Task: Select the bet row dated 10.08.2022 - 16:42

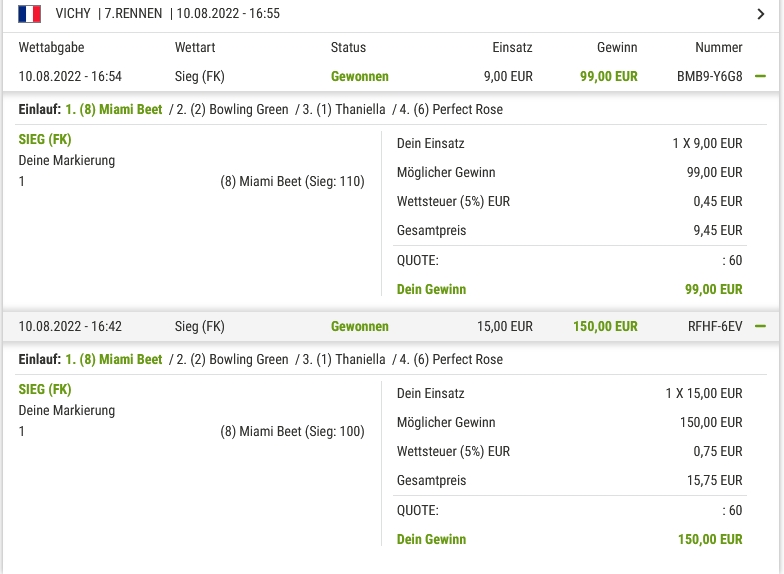Action: 392,326
